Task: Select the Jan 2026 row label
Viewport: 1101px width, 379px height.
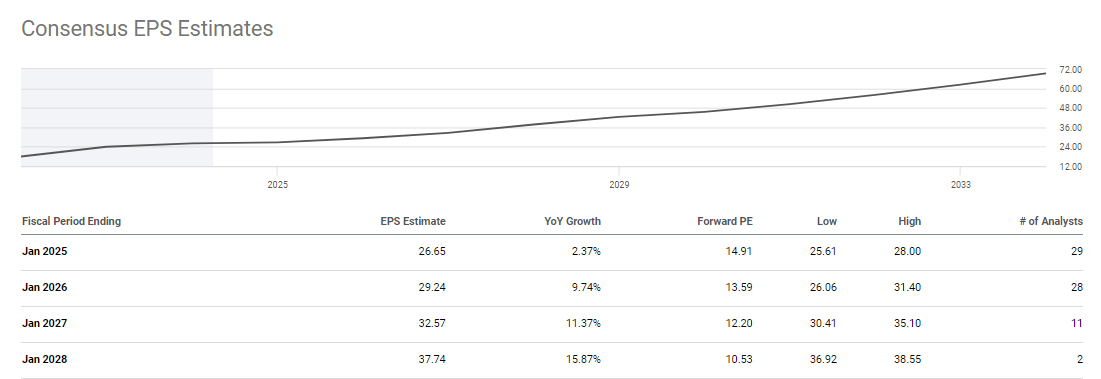Action: pos(45,287)
